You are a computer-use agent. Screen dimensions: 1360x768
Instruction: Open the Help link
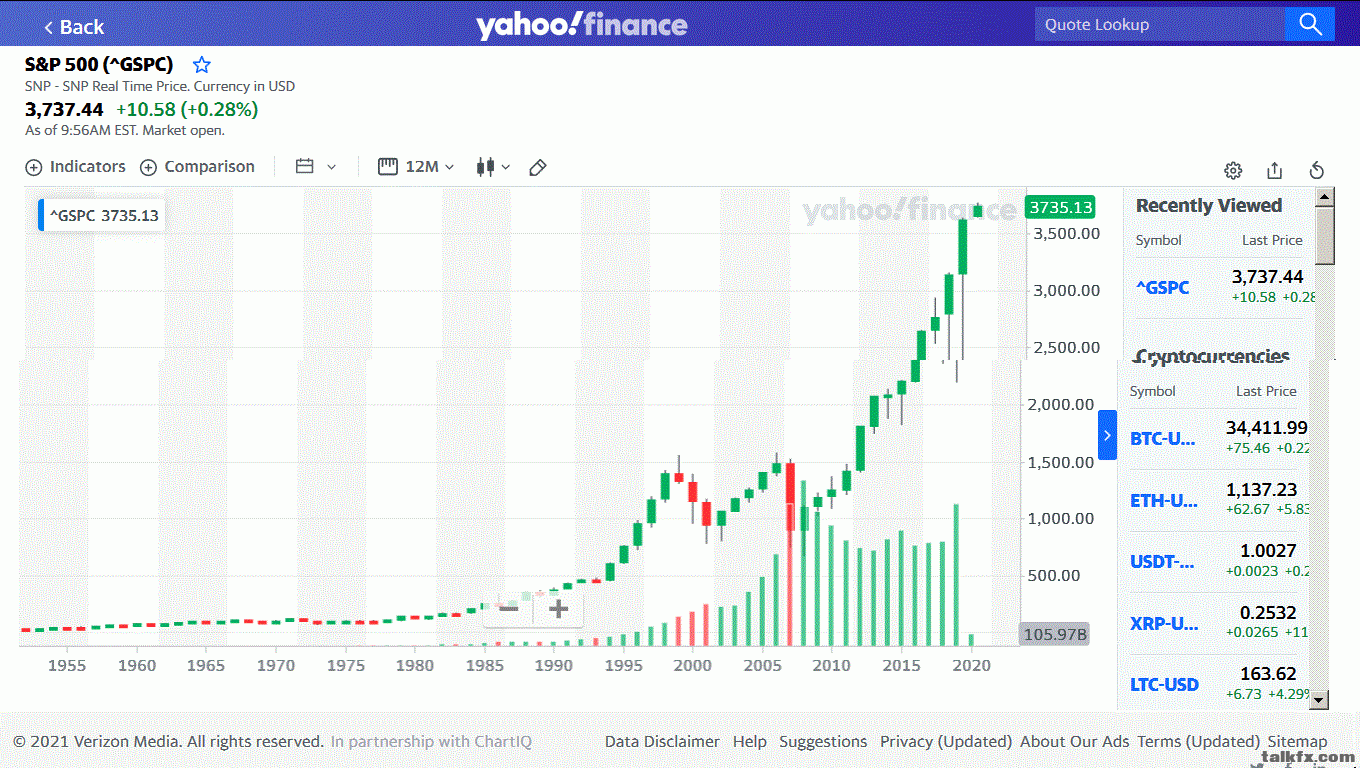(750, 742)
